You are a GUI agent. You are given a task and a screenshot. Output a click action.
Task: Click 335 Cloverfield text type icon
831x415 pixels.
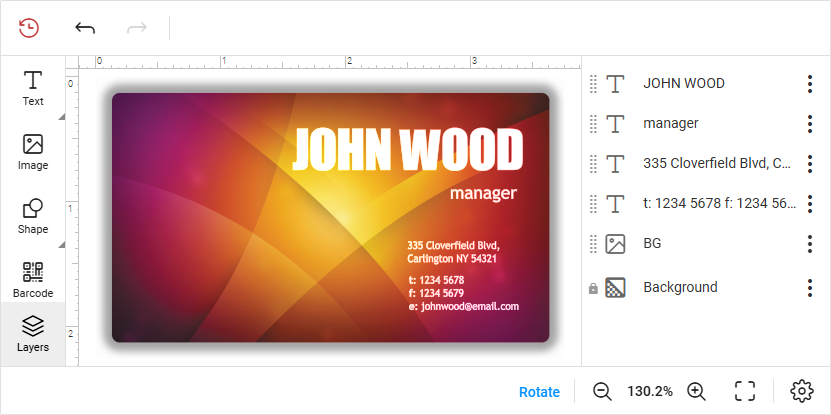click(x=615, y=164)
